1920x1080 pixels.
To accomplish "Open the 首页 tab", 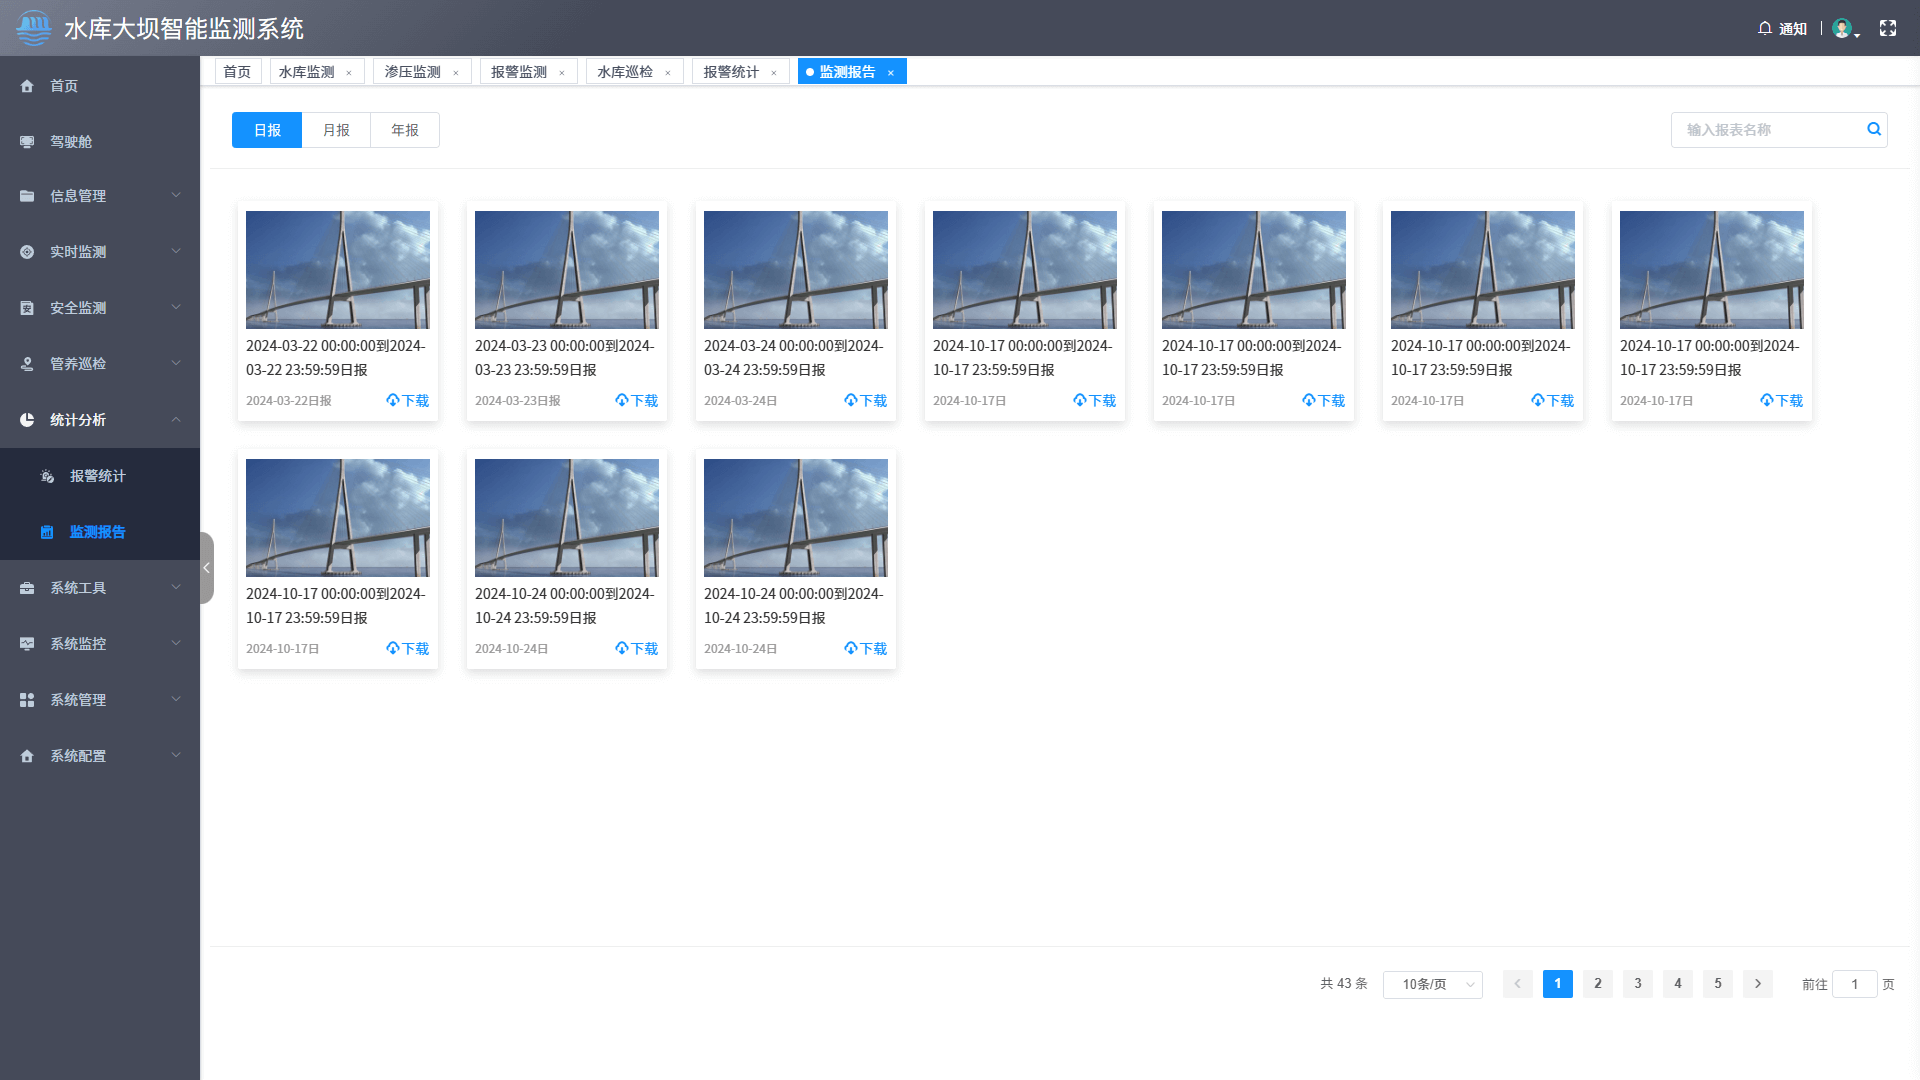I will pyautogui.click(x=237, y=71).
